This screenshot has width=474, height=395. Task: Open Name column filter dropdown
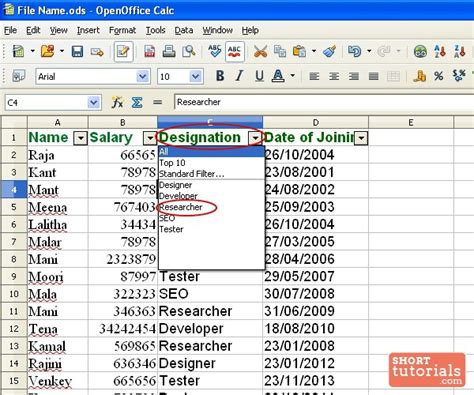point(81,138)
